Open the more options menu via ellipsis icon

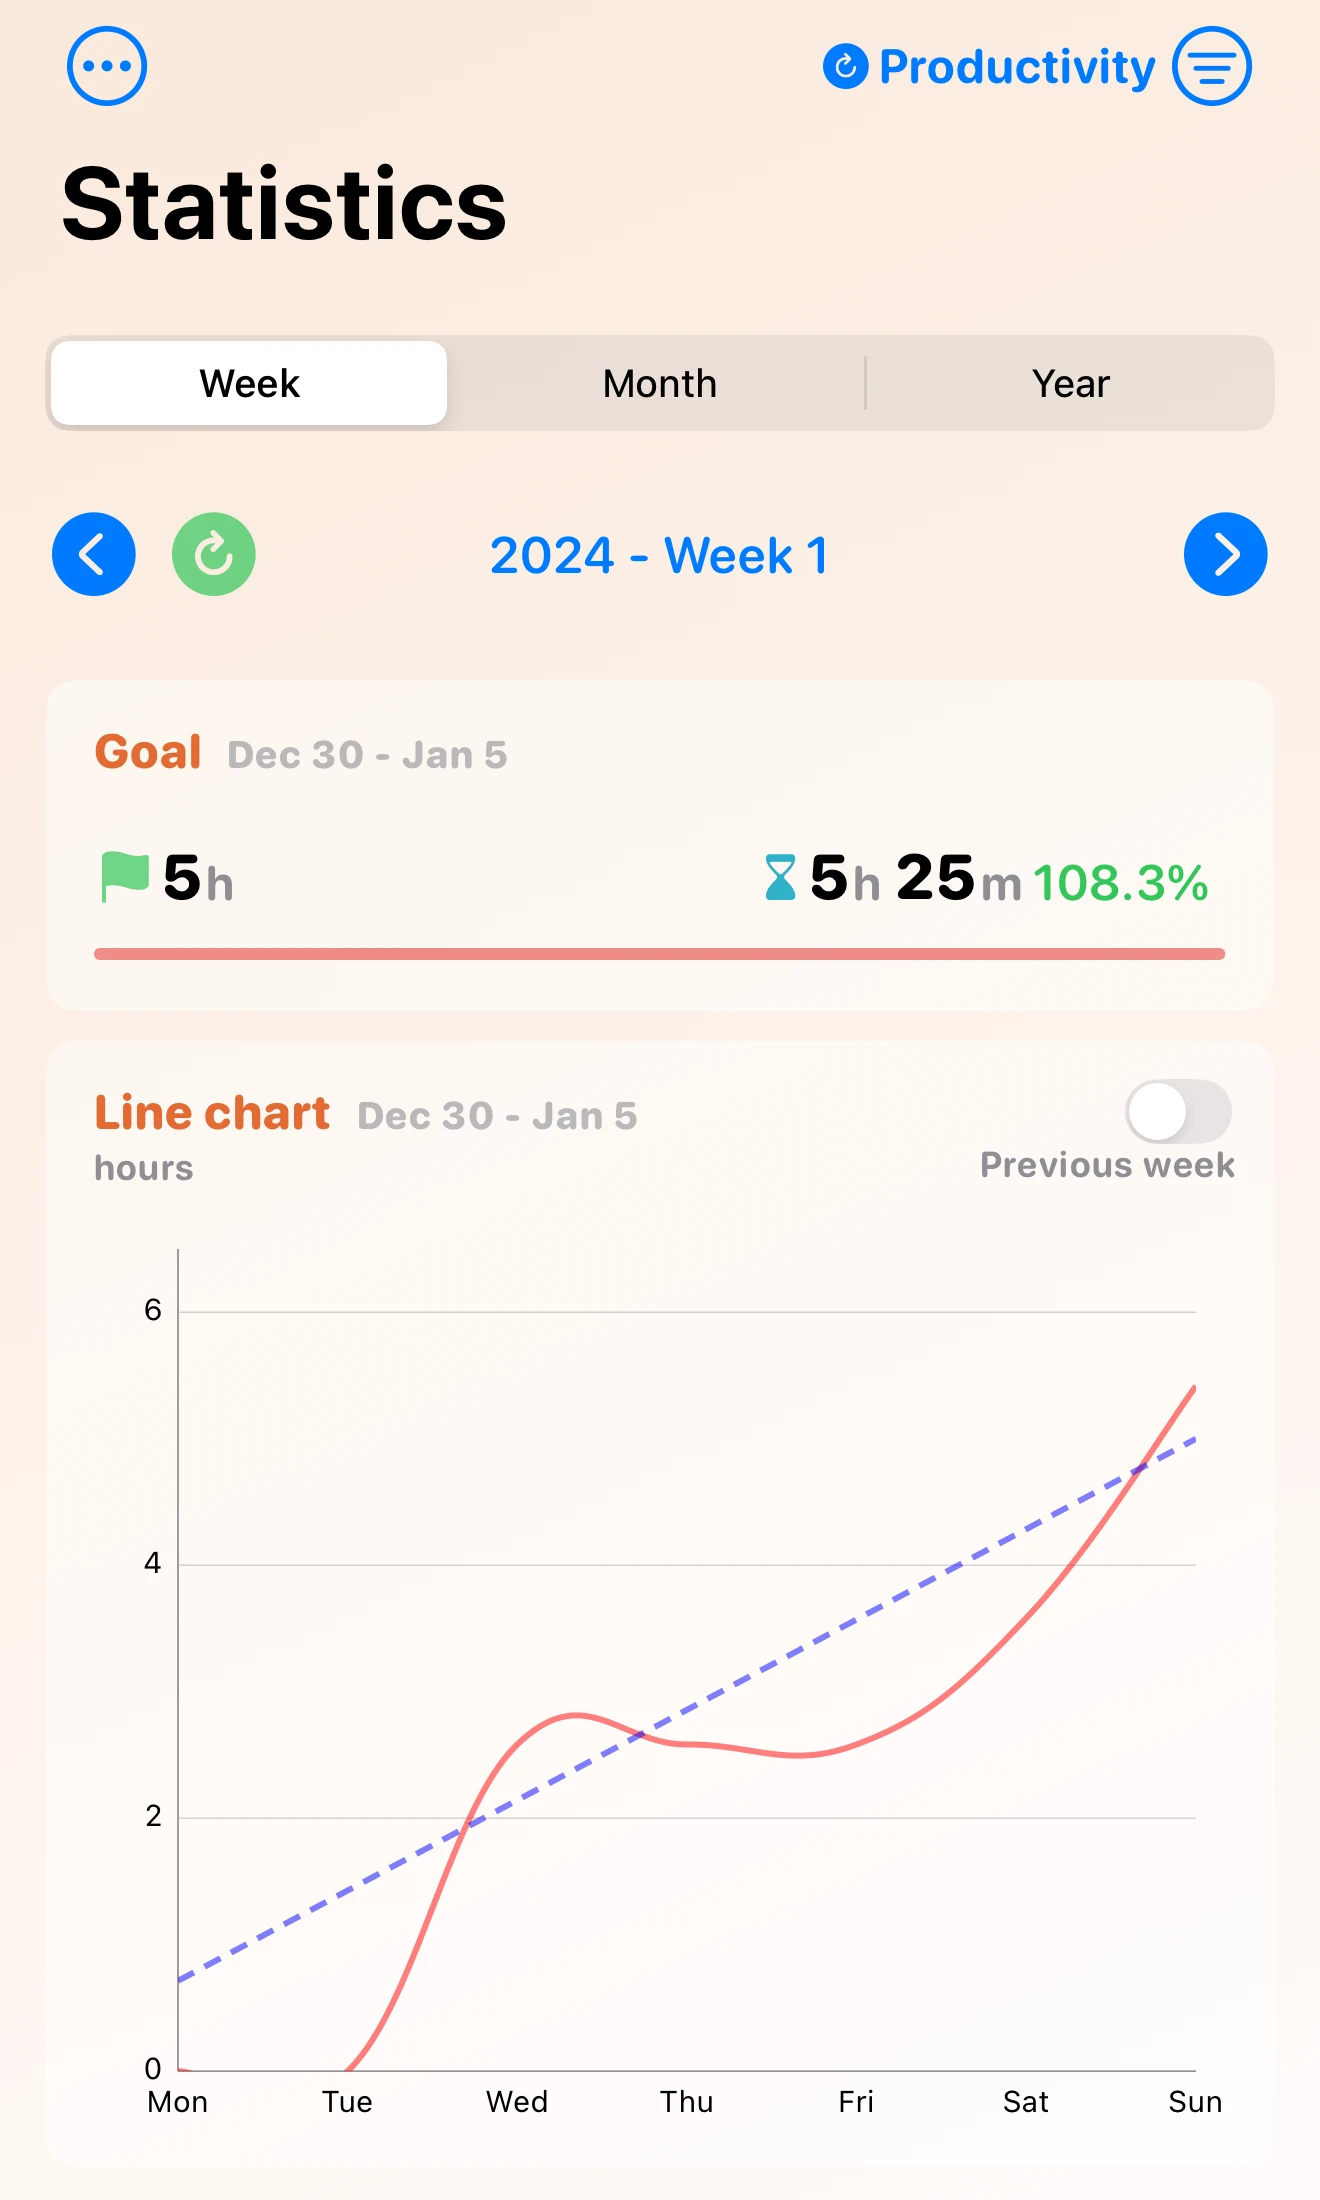[x=107, y=65]
